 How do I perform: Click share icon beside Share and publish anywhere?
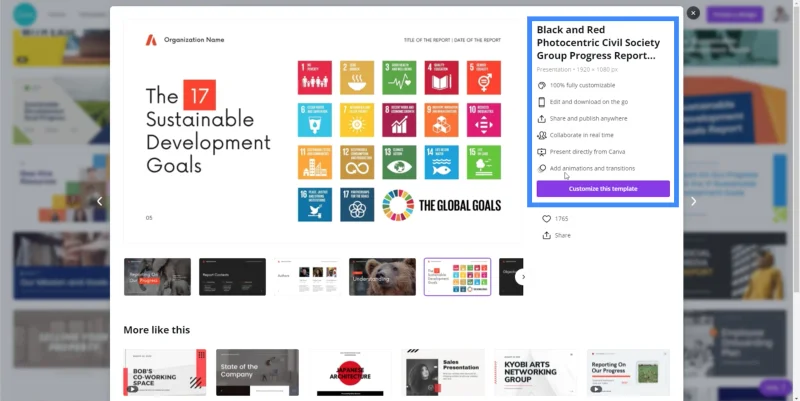(542, 118)
